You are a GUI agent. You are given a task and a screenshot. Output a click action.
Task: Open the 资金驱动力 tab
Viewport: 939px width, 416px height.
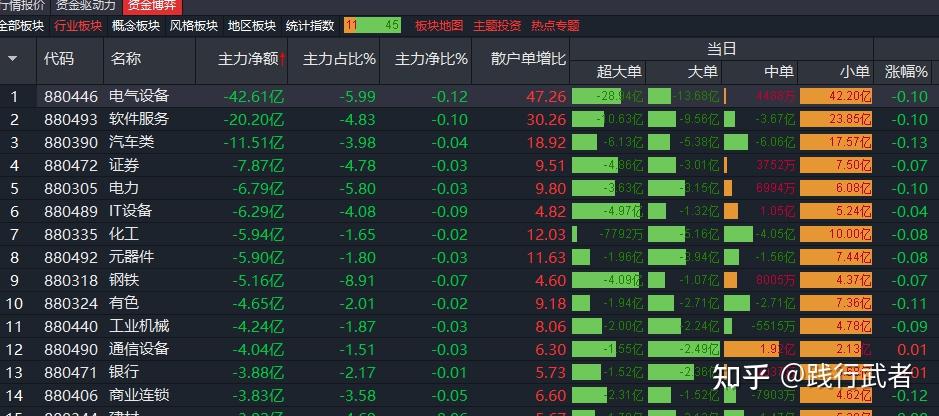click(x=85, y=6)
